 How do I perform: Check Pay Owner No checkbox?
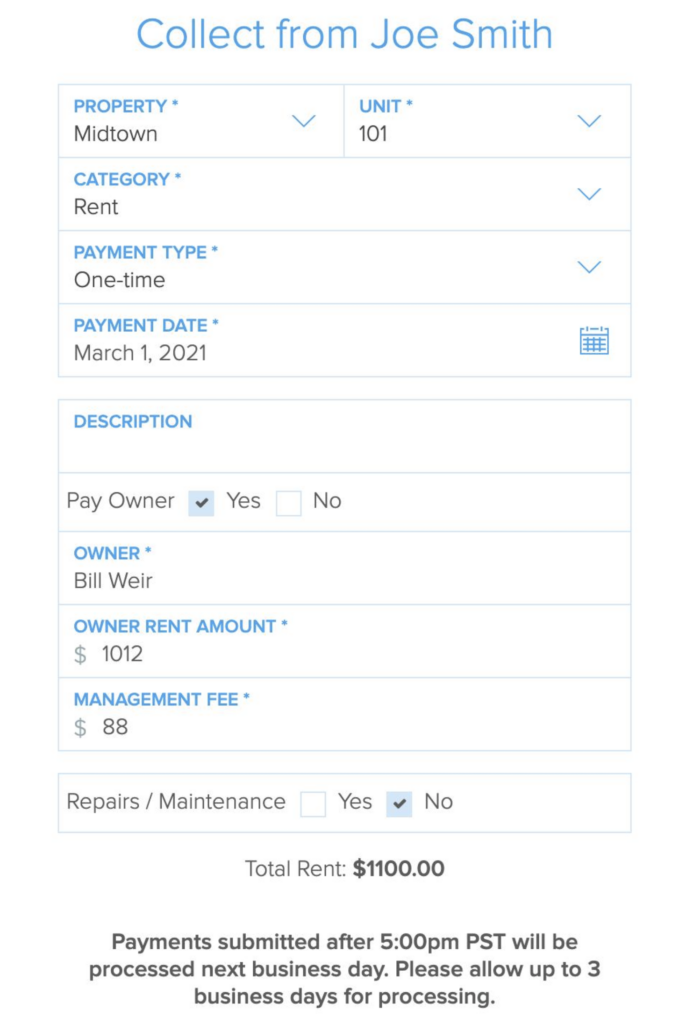click(288, 503)
